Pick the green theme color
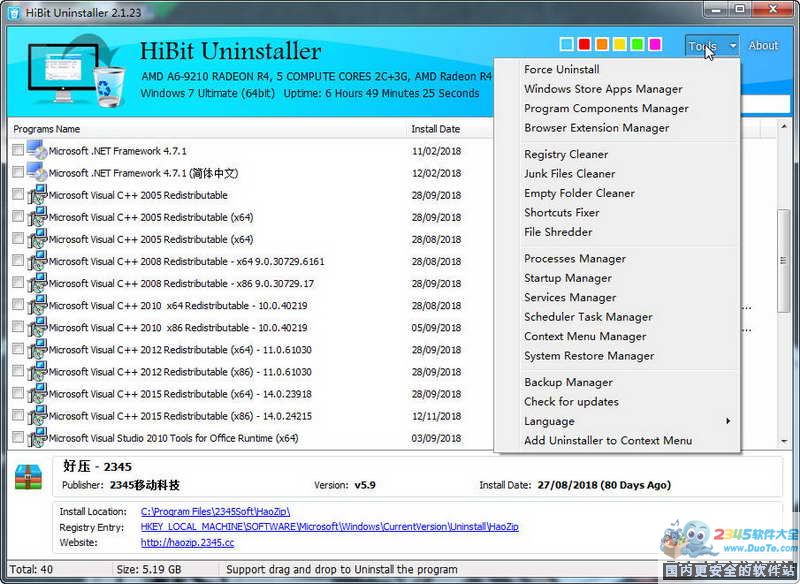The height and width of the screenshot is (584, 800). 637,44
